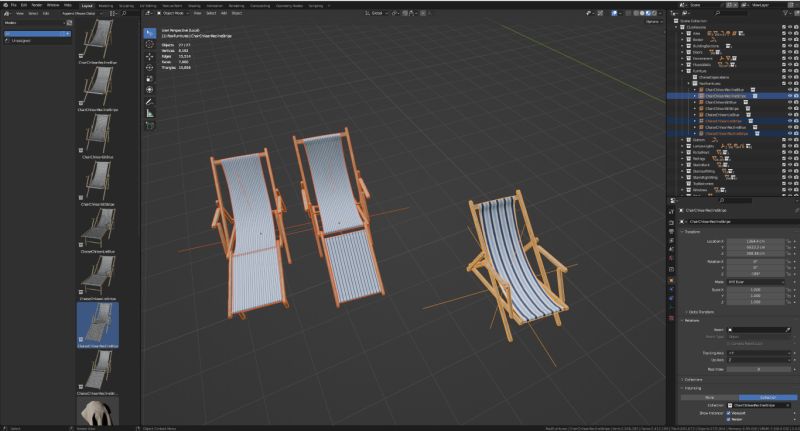Click the Scale X value field
Screen dimensions: 800x431
tap(756, 290)
